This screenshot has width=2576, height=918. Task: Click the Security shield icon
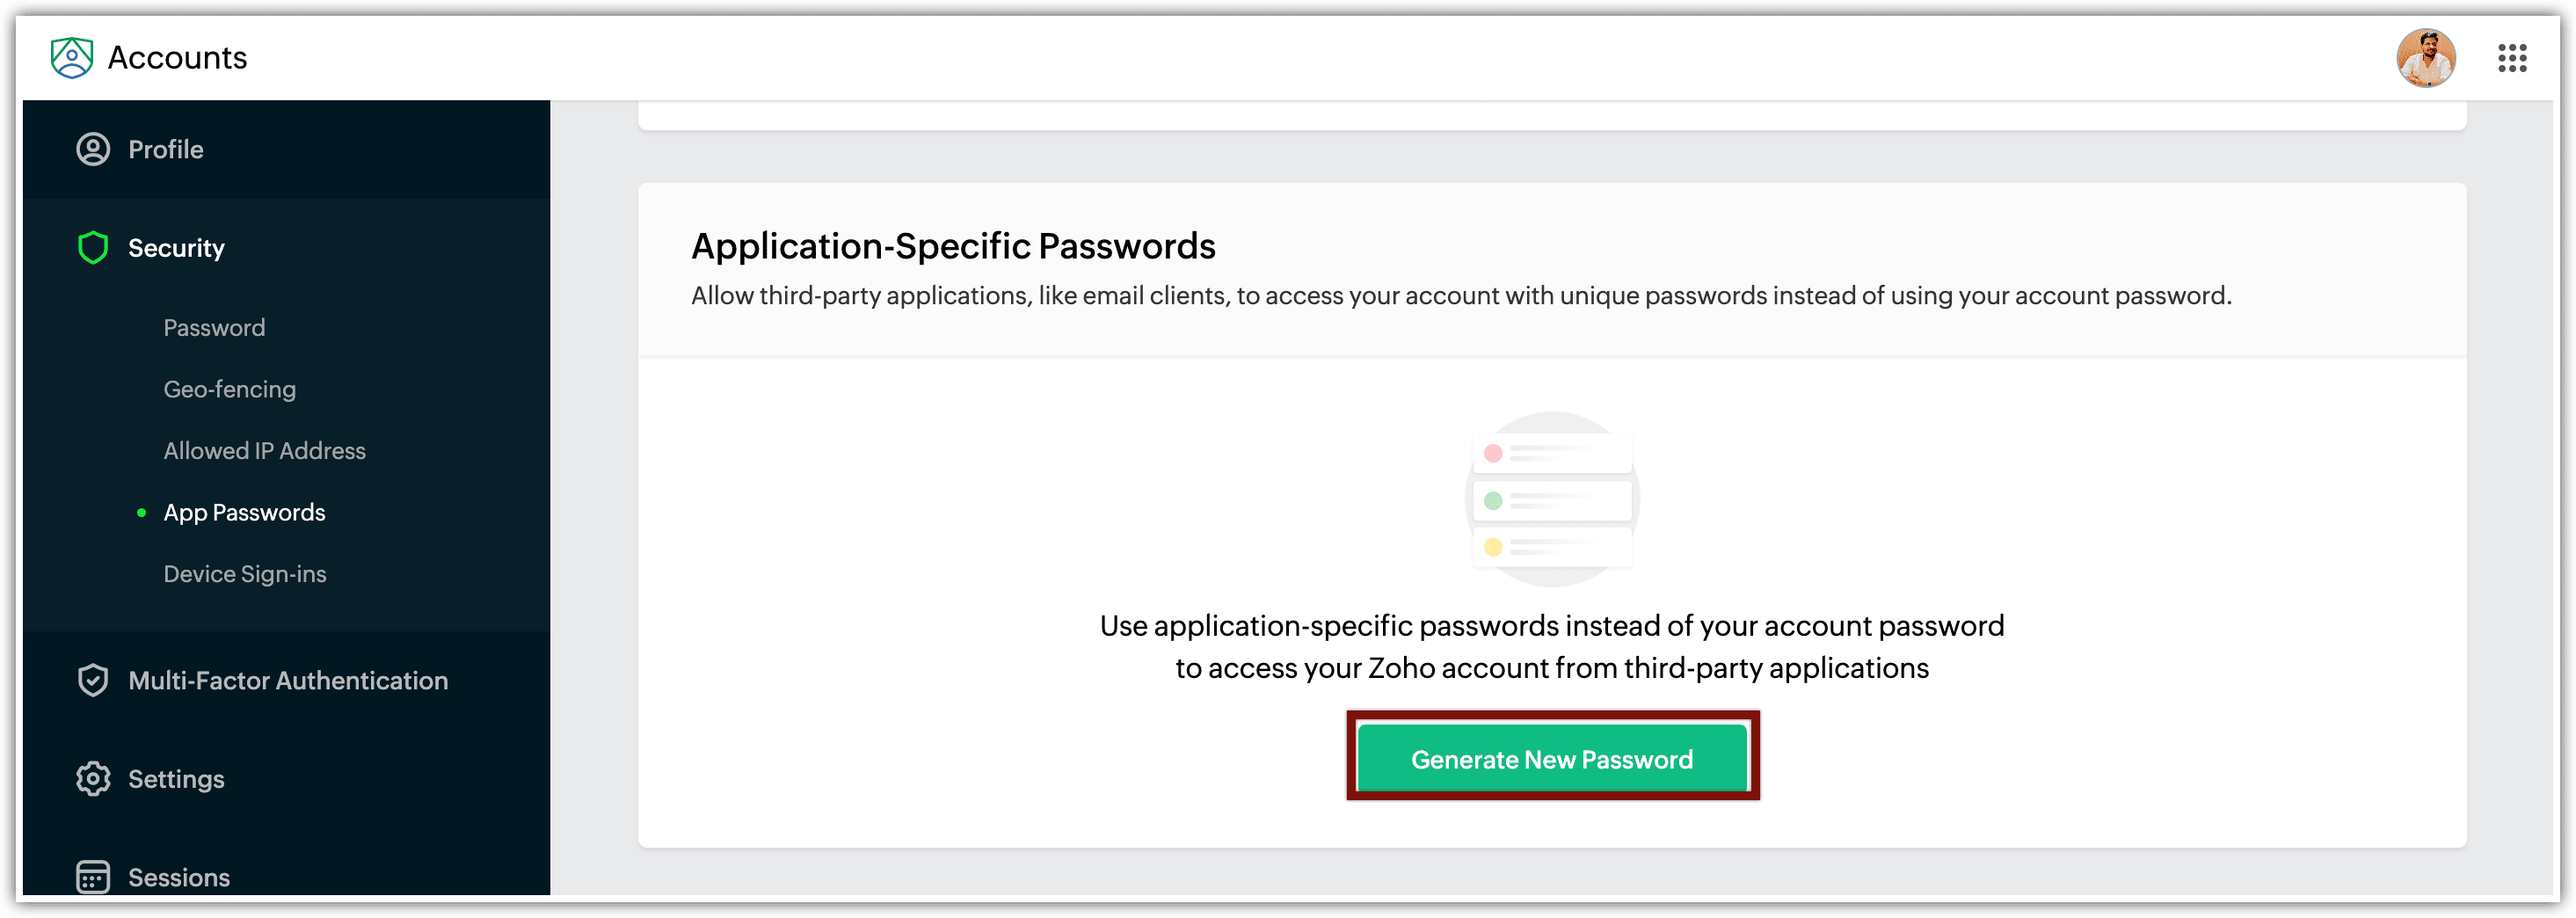(x=93, y=247)
